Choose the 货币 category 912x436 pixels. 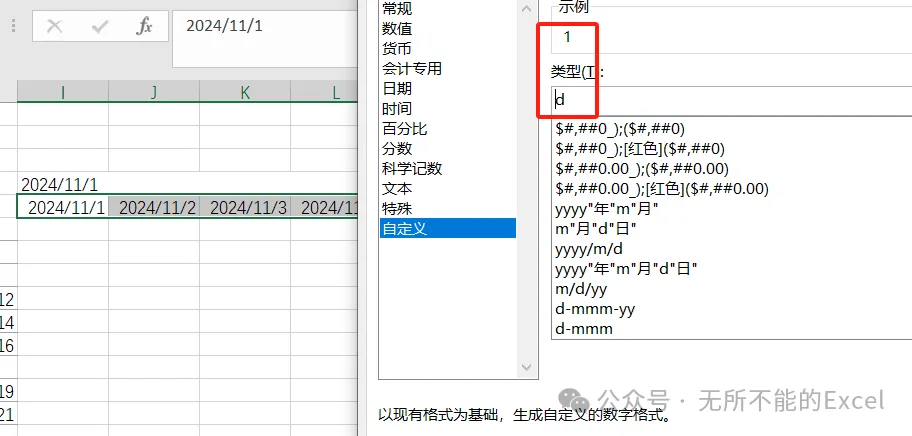pos(447,48)
